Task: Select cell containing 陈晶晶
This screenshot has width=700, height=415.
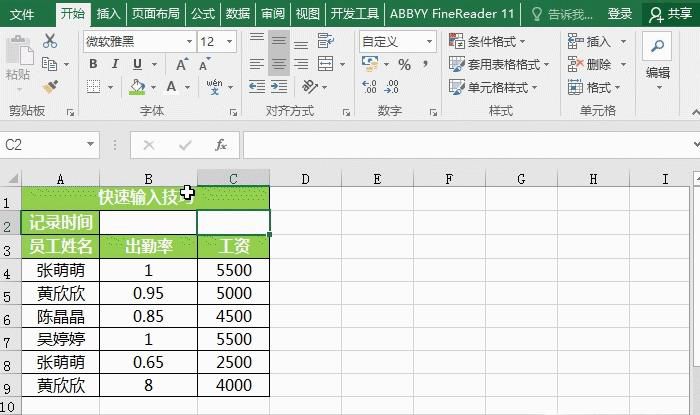Action: 60,316
